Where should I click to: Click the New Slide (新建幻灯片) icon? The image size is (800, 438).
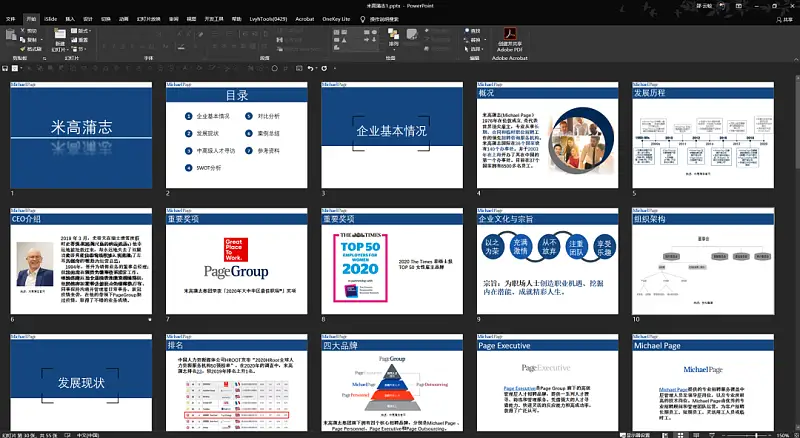(60, 35)
